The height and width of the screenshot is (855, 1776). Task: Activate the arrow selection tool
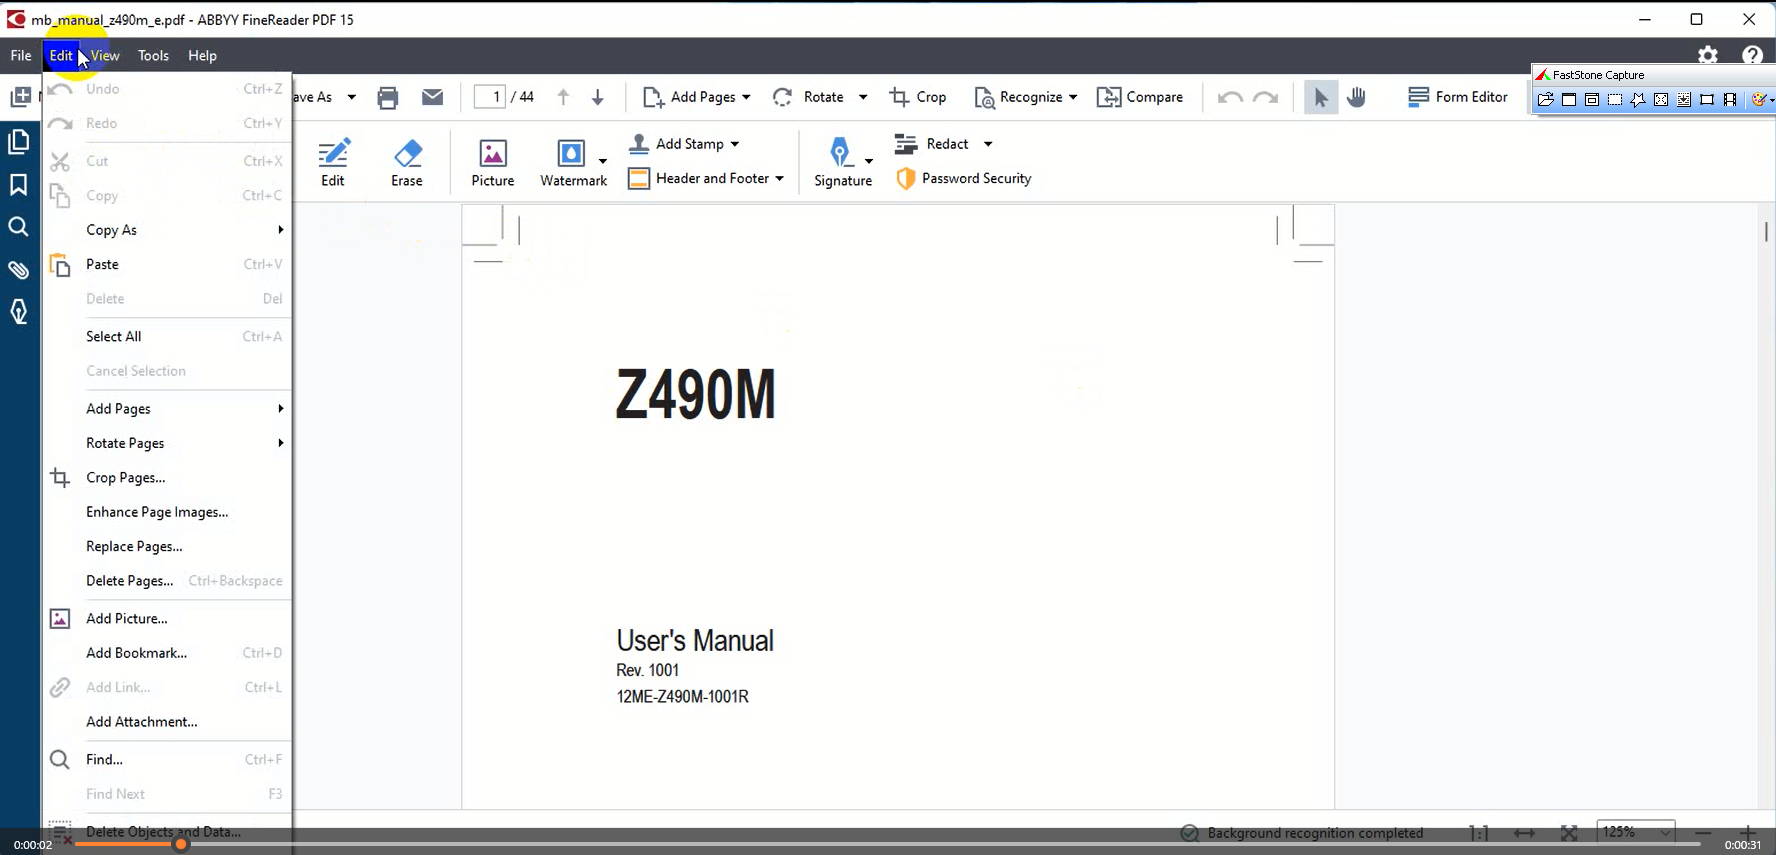[1320, 97]
